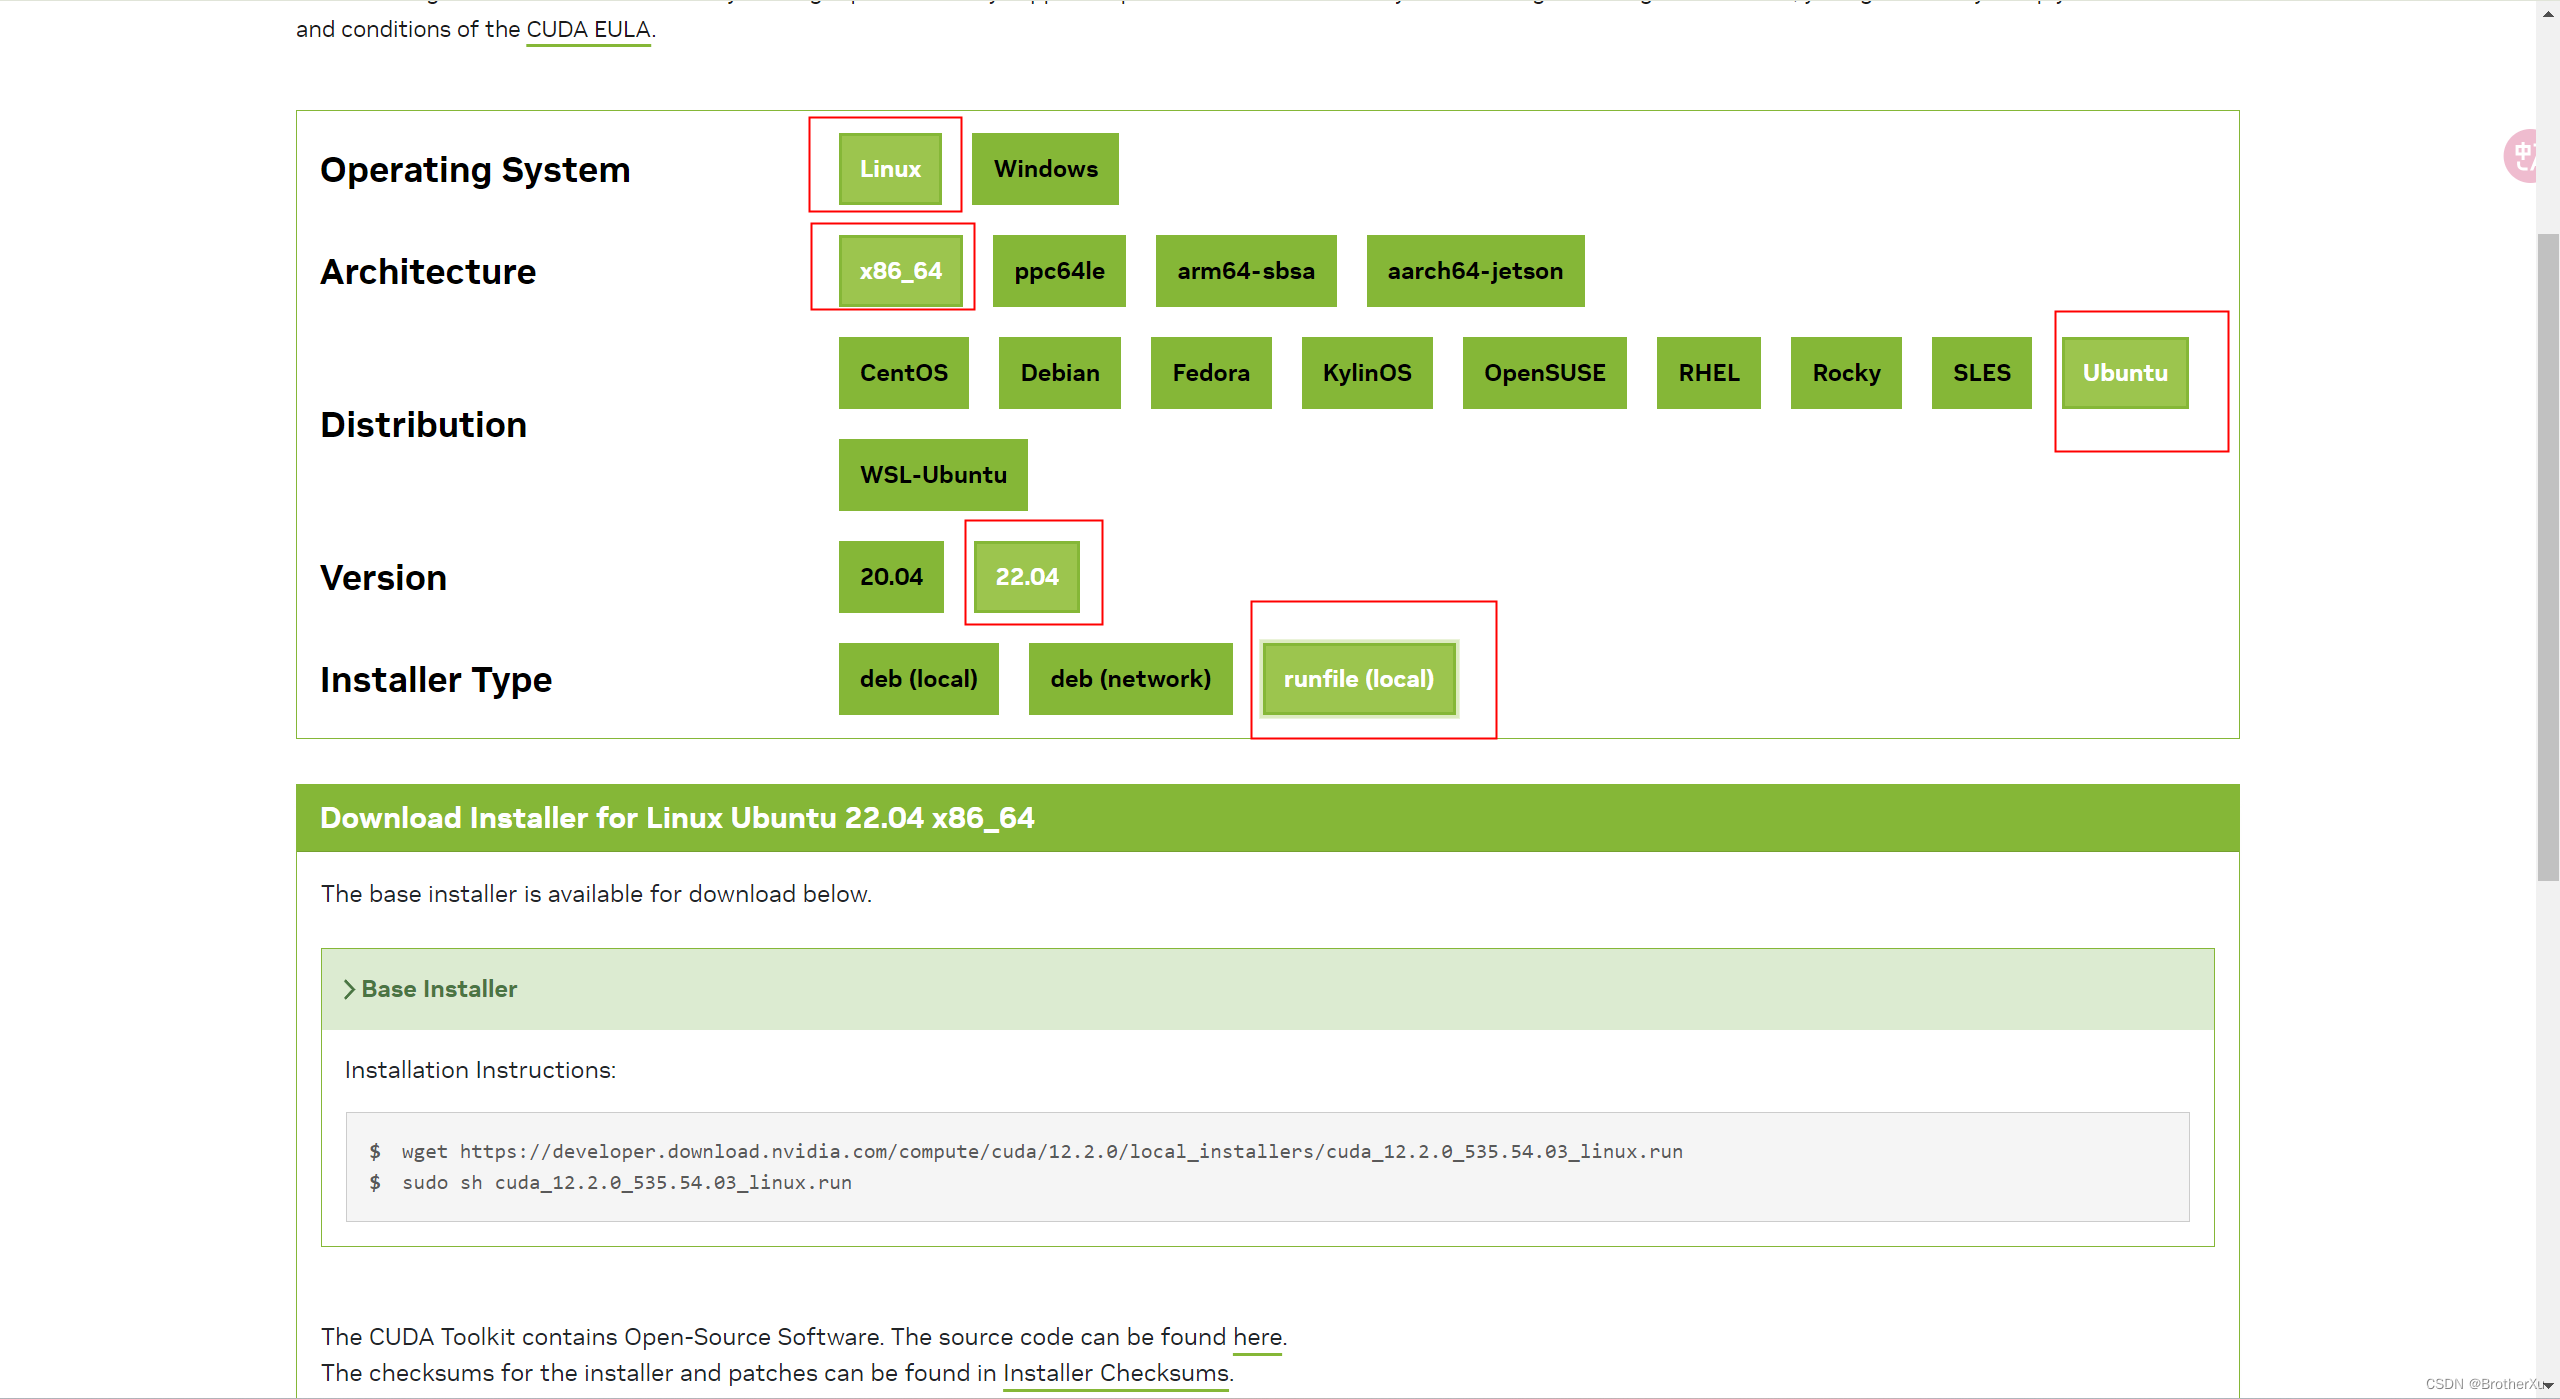Pick the aarch64-jetson architecture

pos(1474,271)
